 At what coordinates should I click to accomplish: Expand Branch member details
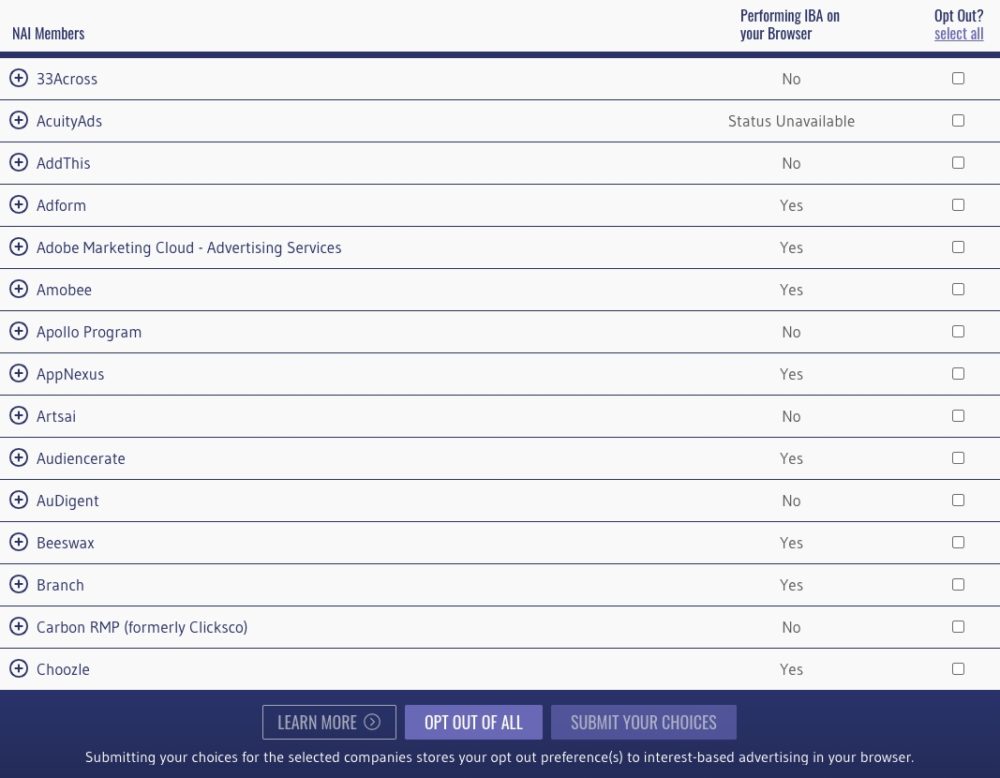(18, 584)
